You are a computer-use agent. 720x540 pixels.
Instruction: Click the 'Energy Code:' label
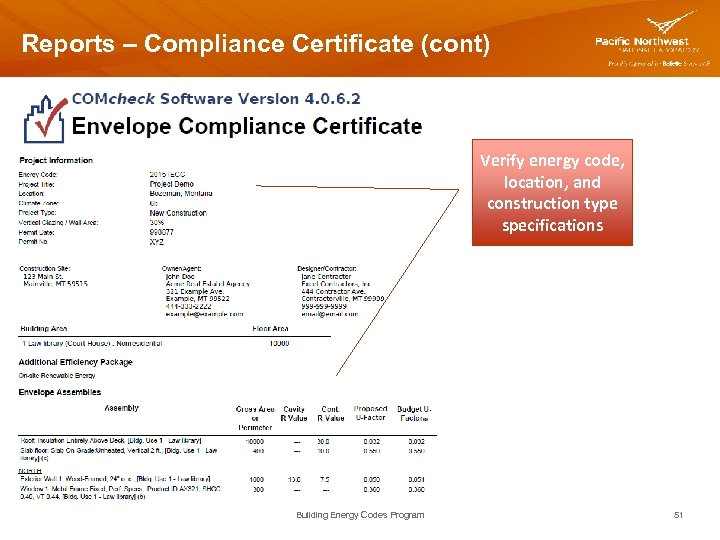tap(38, 174)
